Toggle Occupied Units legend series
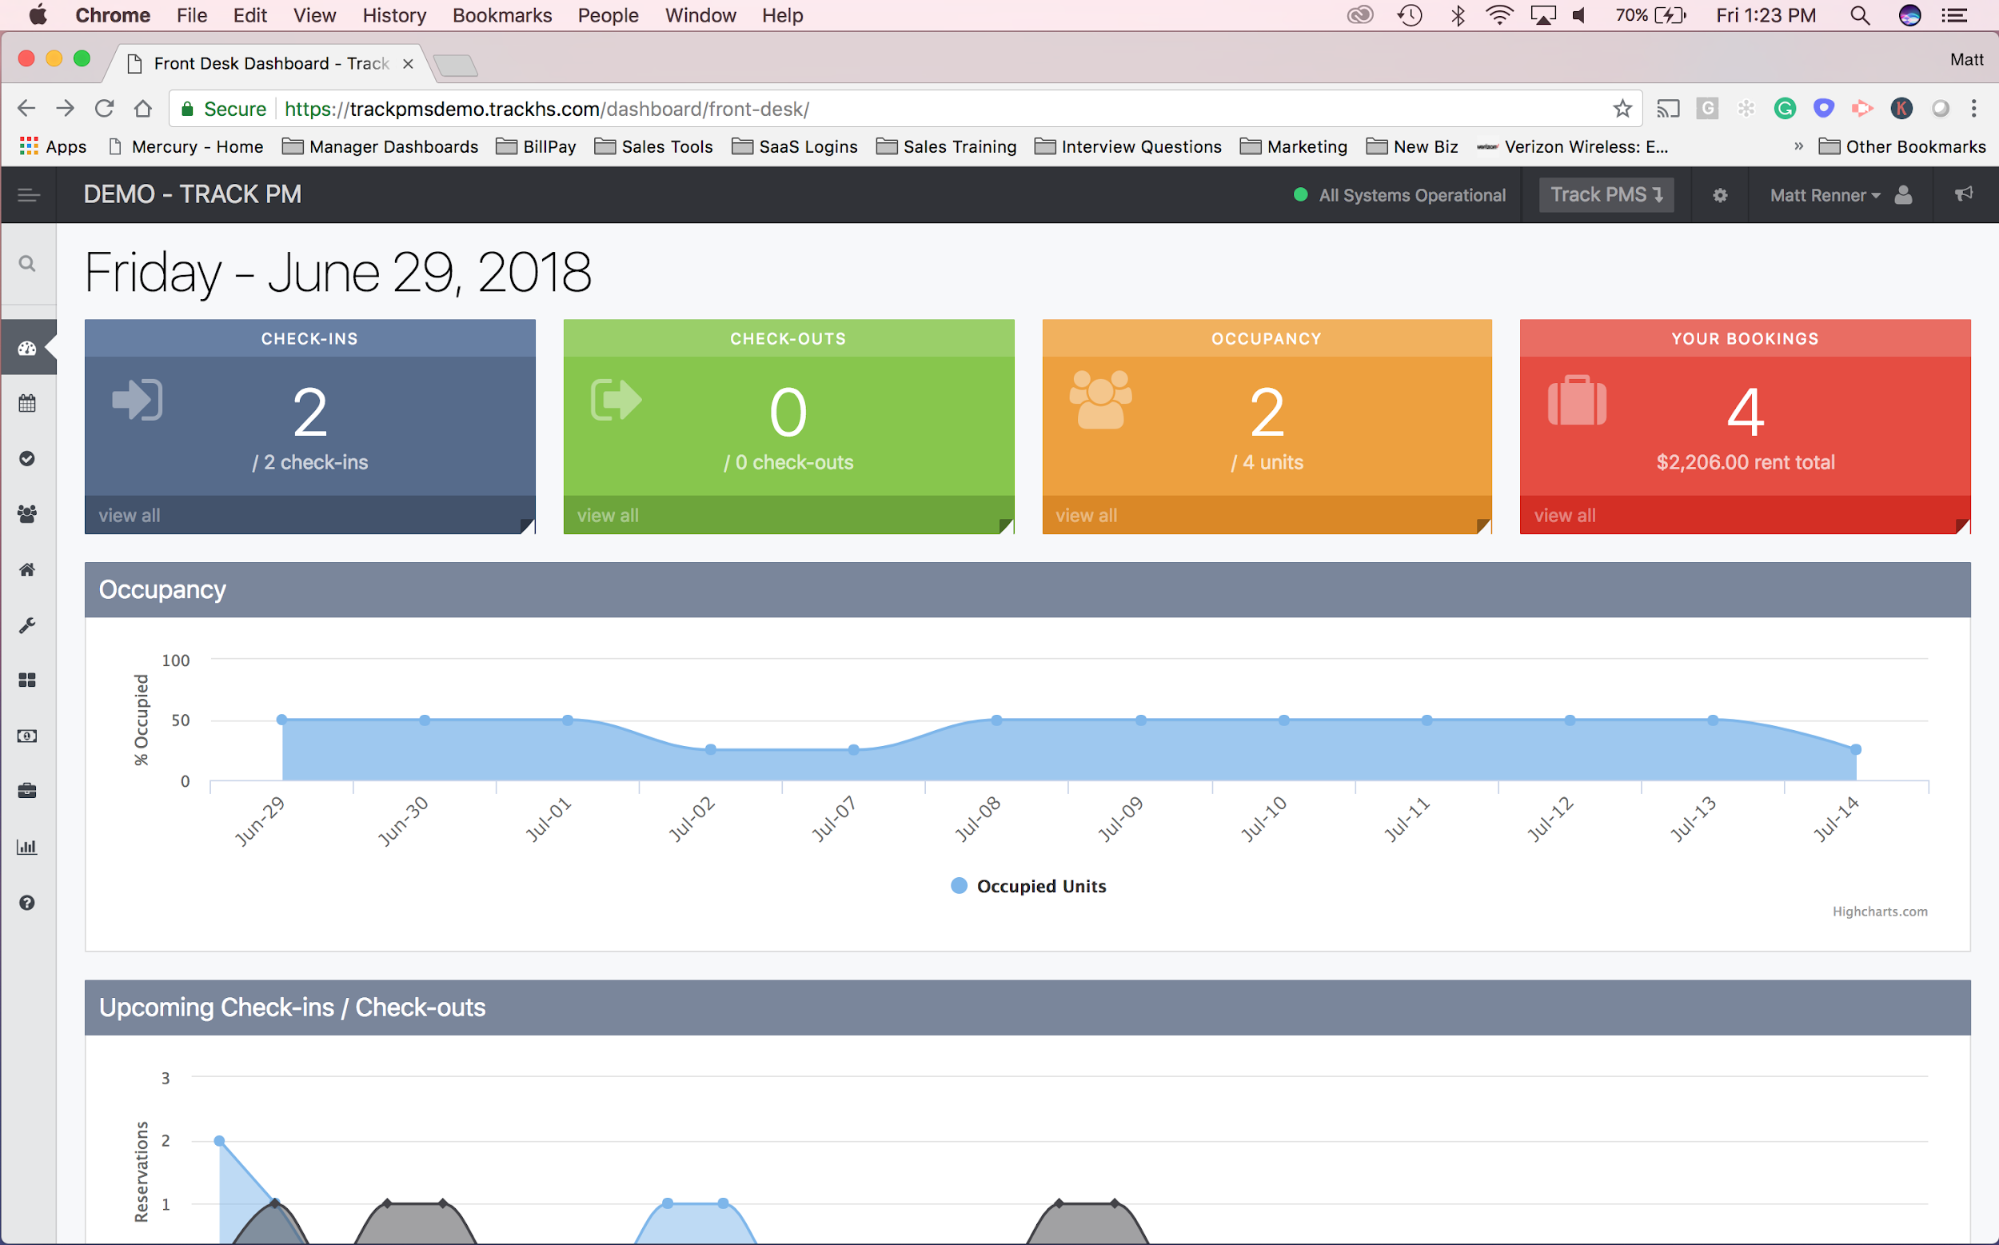The image size is (1999, 1245). click(1029, 886)
